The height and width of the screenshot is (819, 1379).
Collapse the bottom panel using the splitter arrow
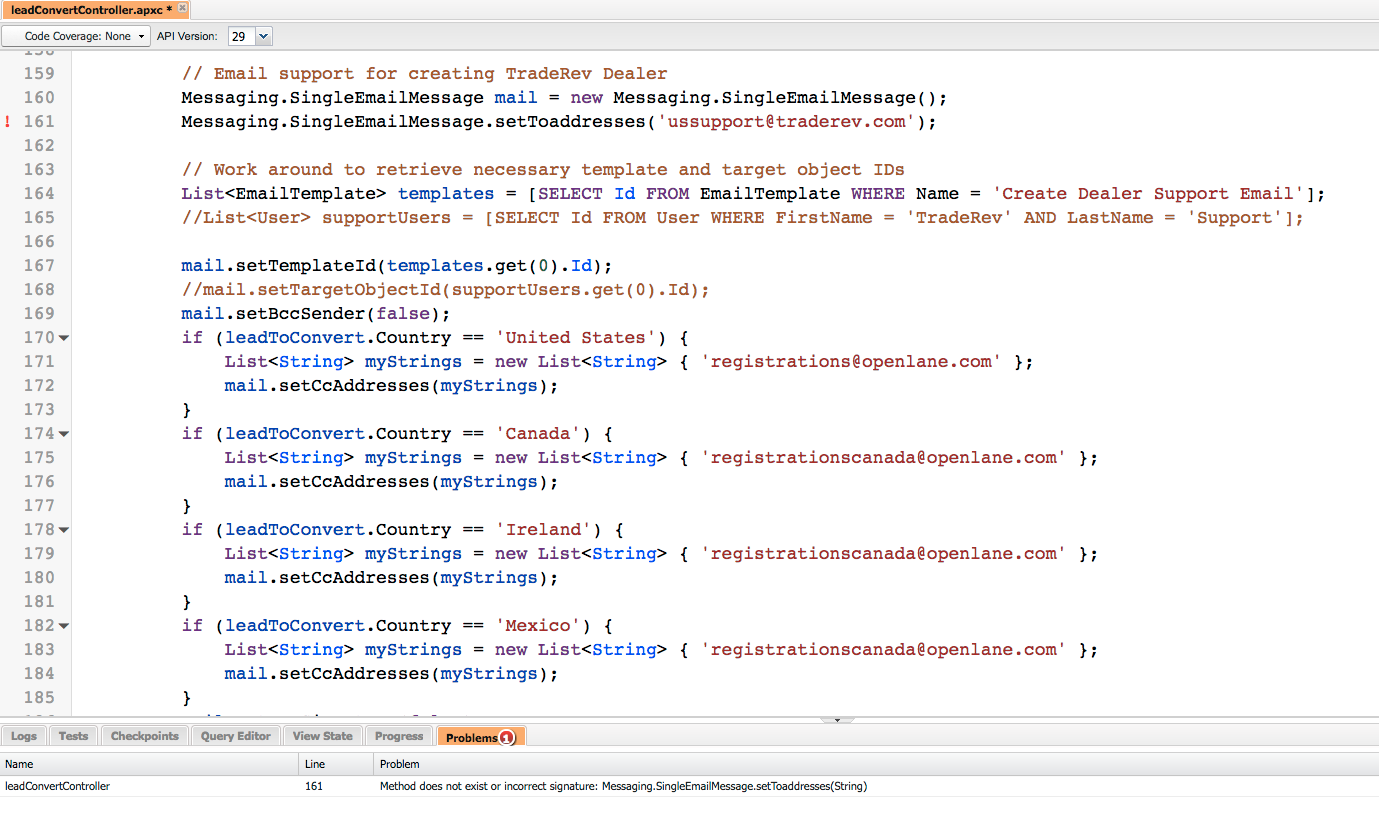click(x=836, y=720)
